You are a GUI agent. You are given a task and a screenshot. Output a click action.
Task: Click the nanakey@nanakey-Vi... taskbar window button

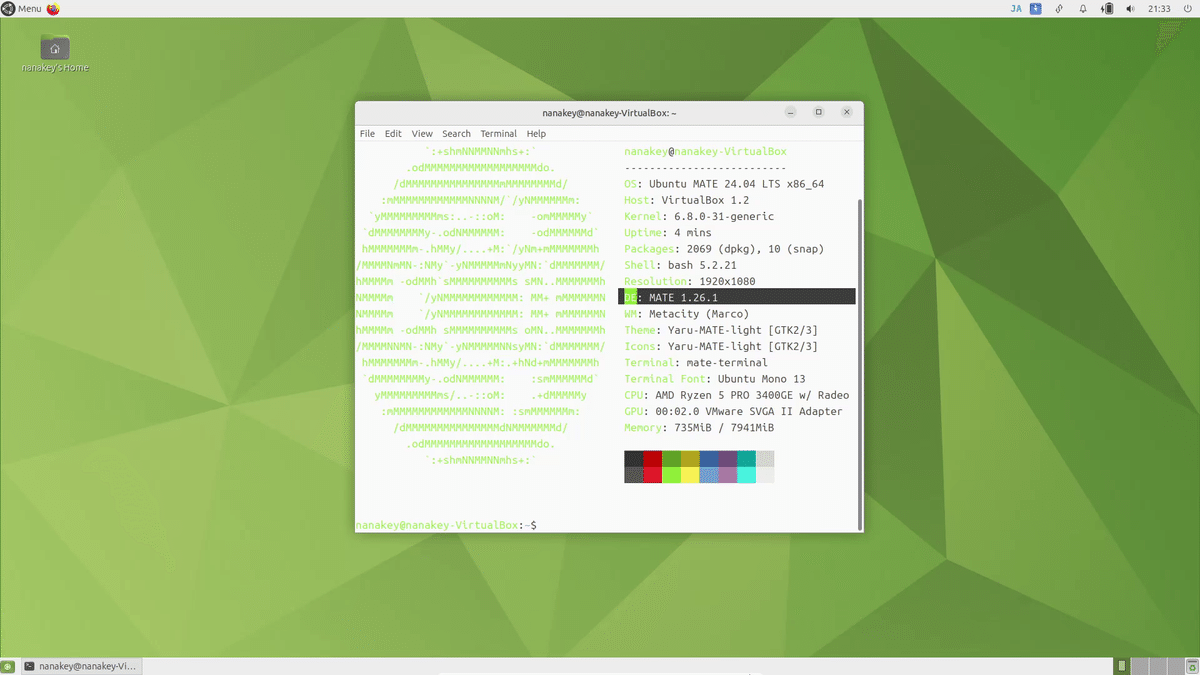[81, 666]
